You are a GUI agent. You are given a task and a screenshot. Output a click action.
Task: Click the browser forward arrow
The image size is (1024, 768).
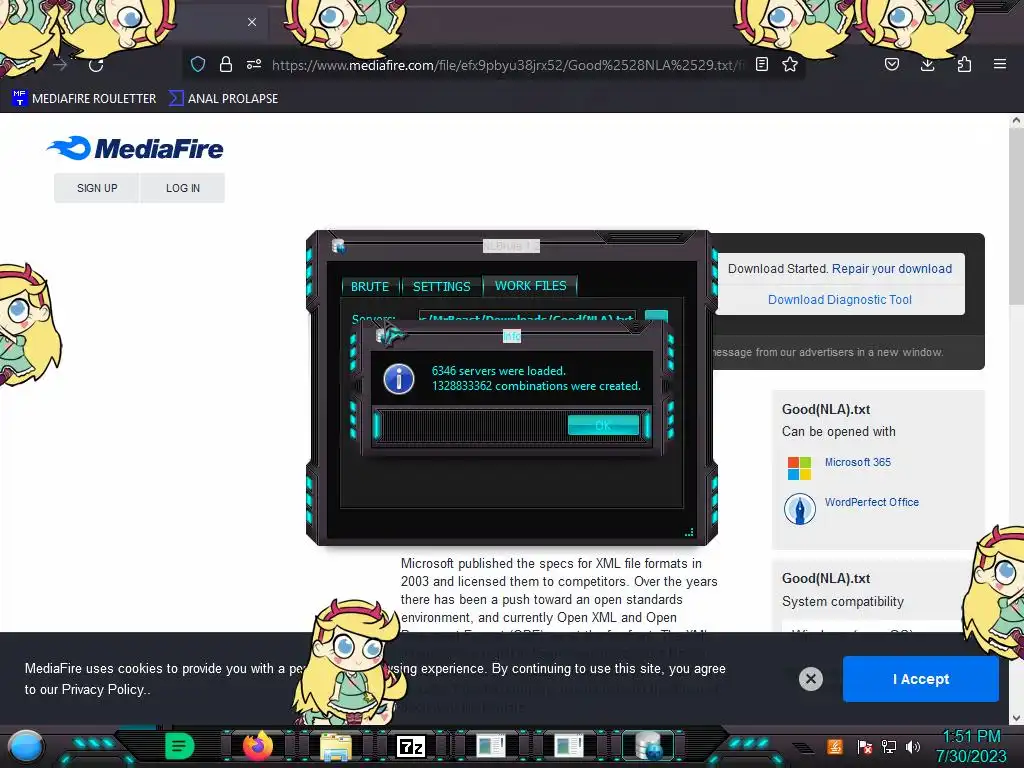[x=60, y=65]
